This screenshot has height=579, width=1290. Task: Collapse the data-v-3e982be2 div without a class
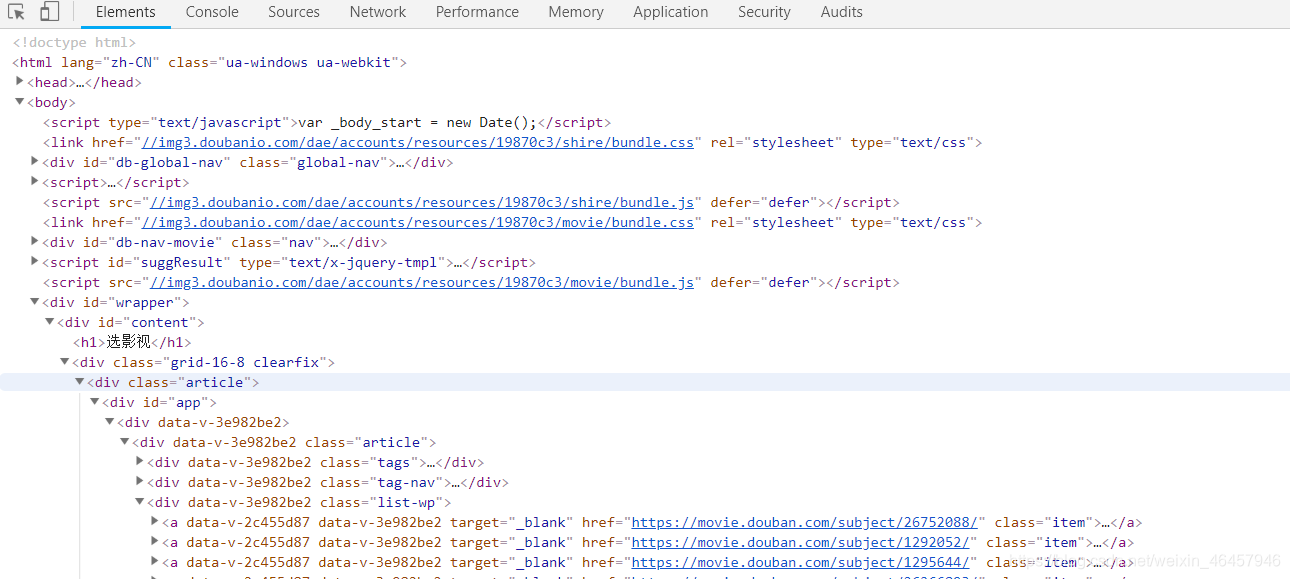(x=110, y=422)
